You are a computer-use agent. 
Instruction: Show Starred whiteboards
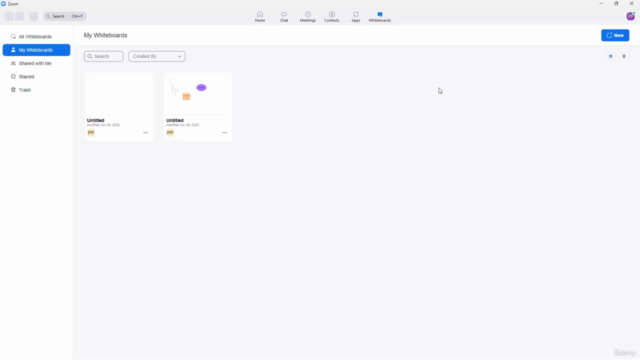pos(36,77)
